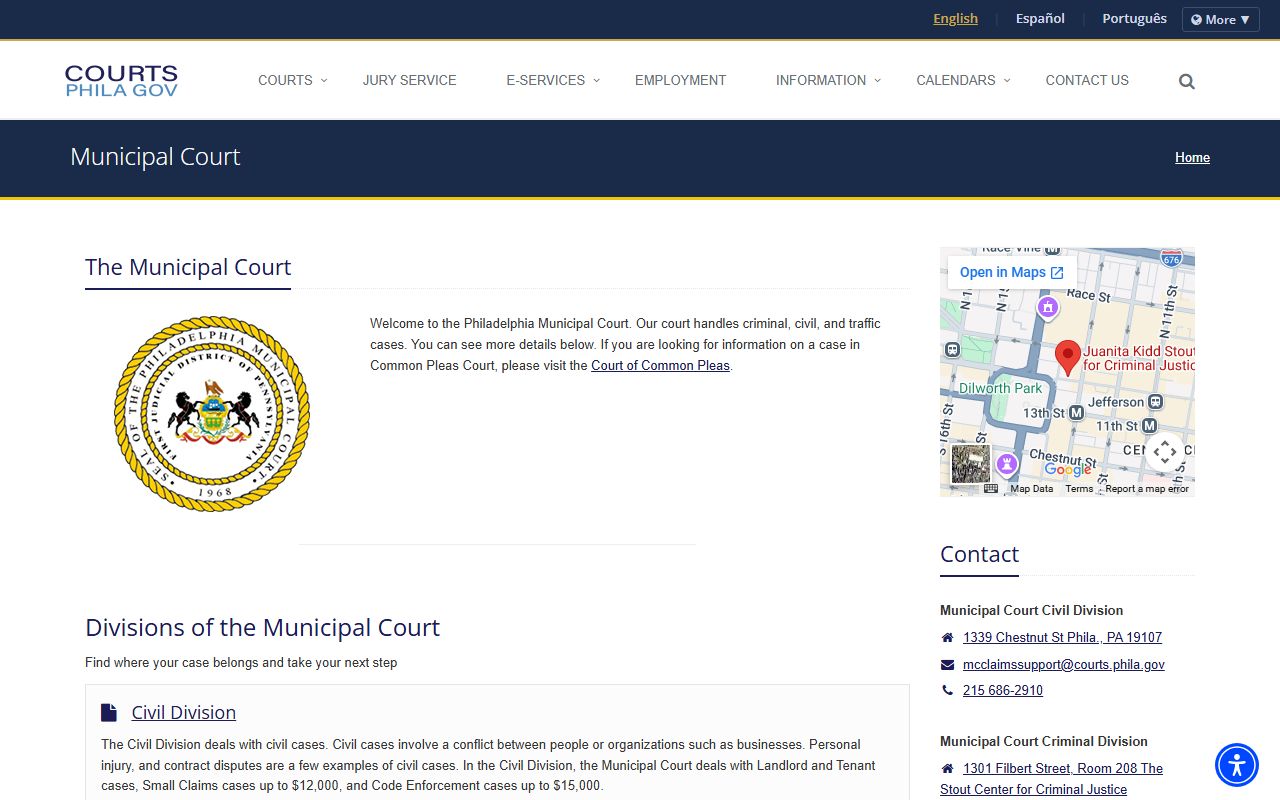This screenshot has height=800, width=1280.
Task: Call the 215 686-2910 phone link
Action: point(1003,691)
